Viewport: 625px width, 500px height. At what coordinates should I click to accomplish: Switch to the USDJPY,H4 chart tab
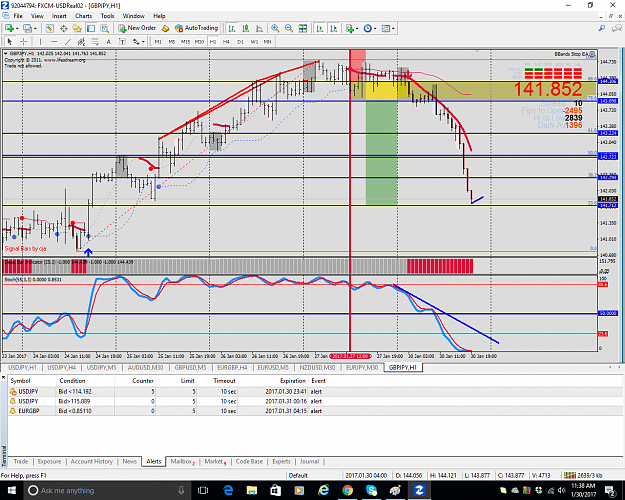tap(62, 367)
